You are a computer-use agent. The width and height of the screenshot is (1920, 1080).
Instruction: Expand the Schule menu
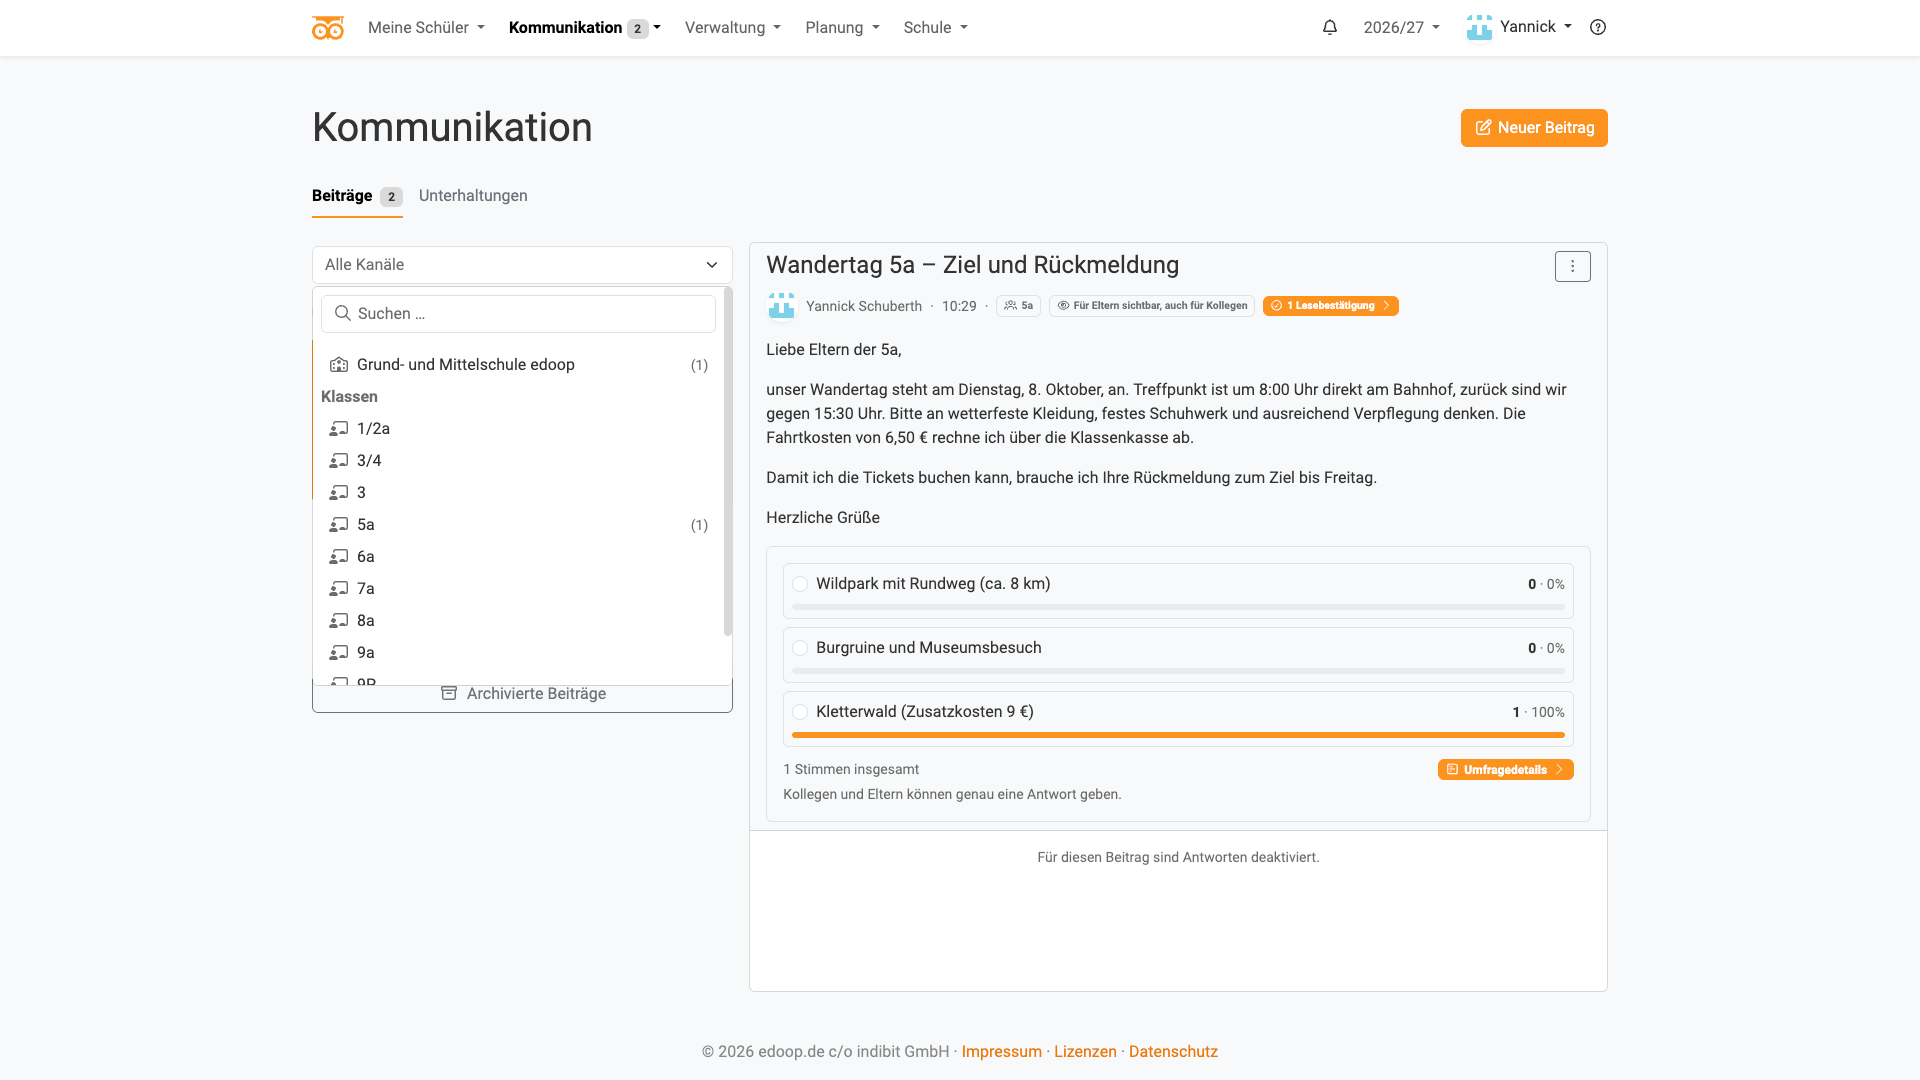pyautogui.click(x=936, y=28)
